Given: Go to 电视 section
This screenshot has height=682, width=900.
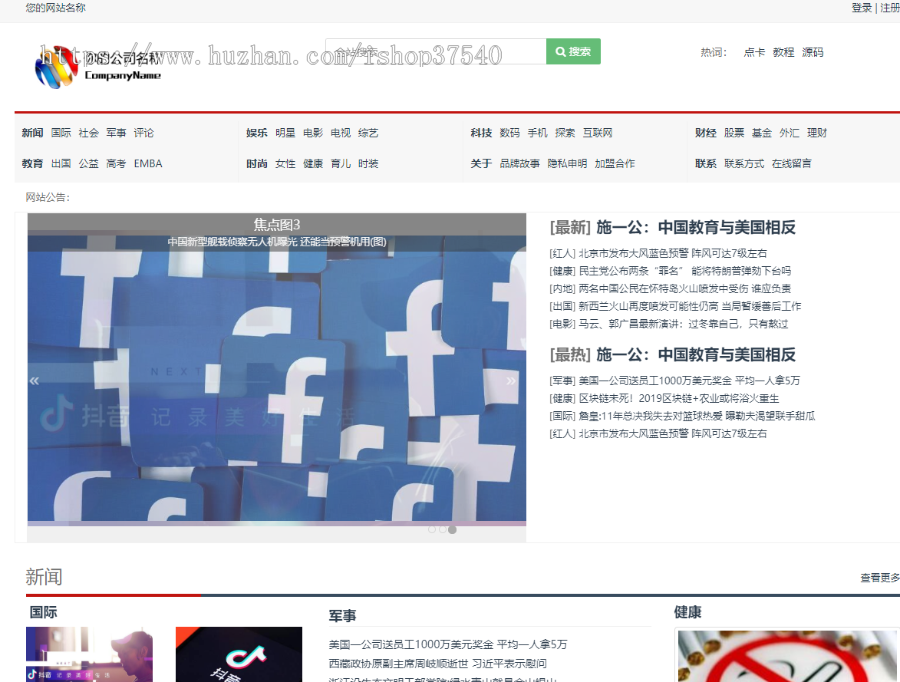Looking at the screenshot, I should 340,133.
